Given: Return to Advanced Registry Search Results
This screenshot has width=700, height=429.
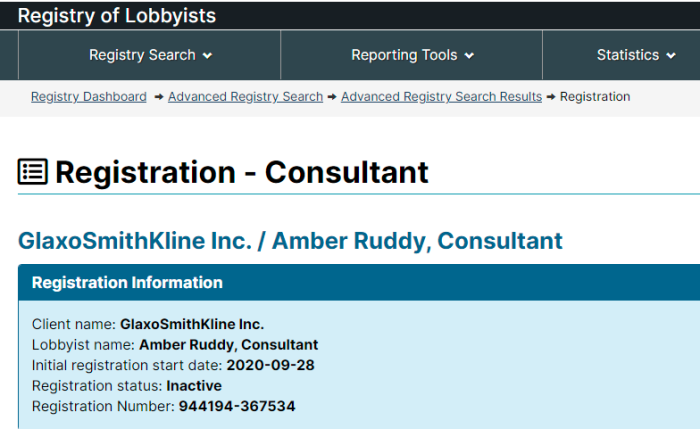Looking at the screenshot, I should [x=442, y=96].
